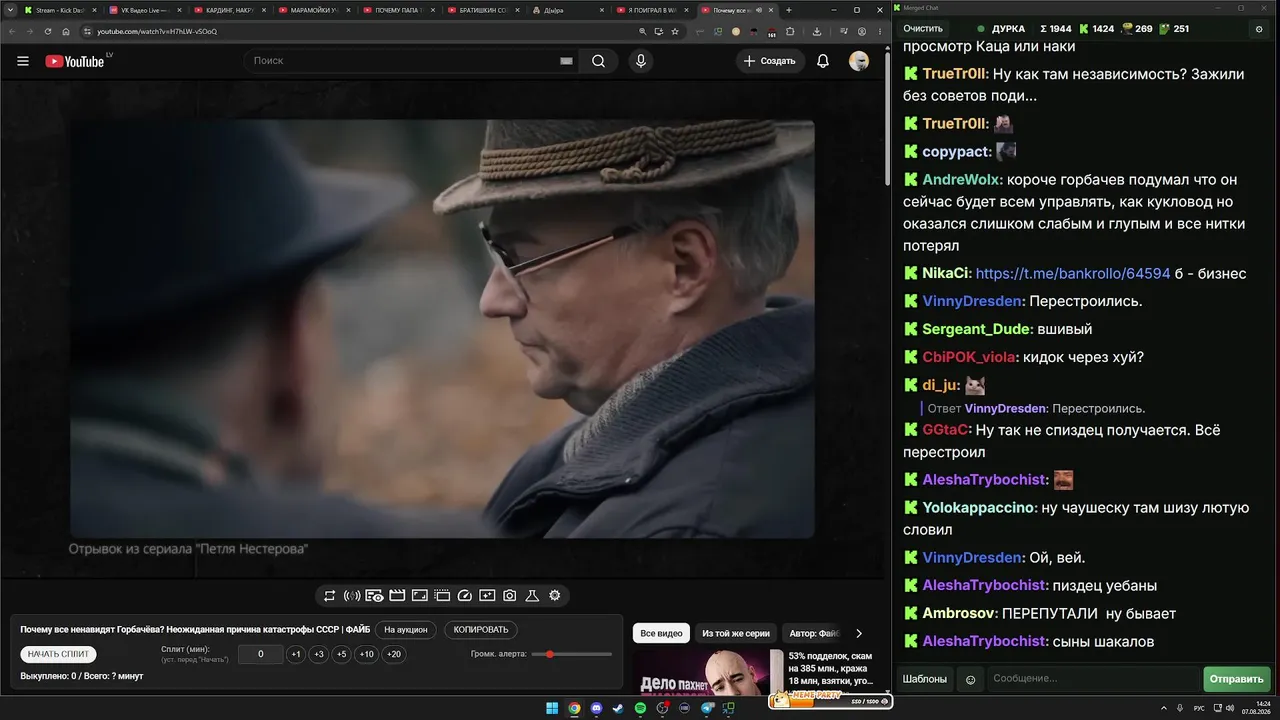The height and width of the screenshot is (720, 1280).
Task: Click the YouTube search magnifier button
Action: click(598, 61)
